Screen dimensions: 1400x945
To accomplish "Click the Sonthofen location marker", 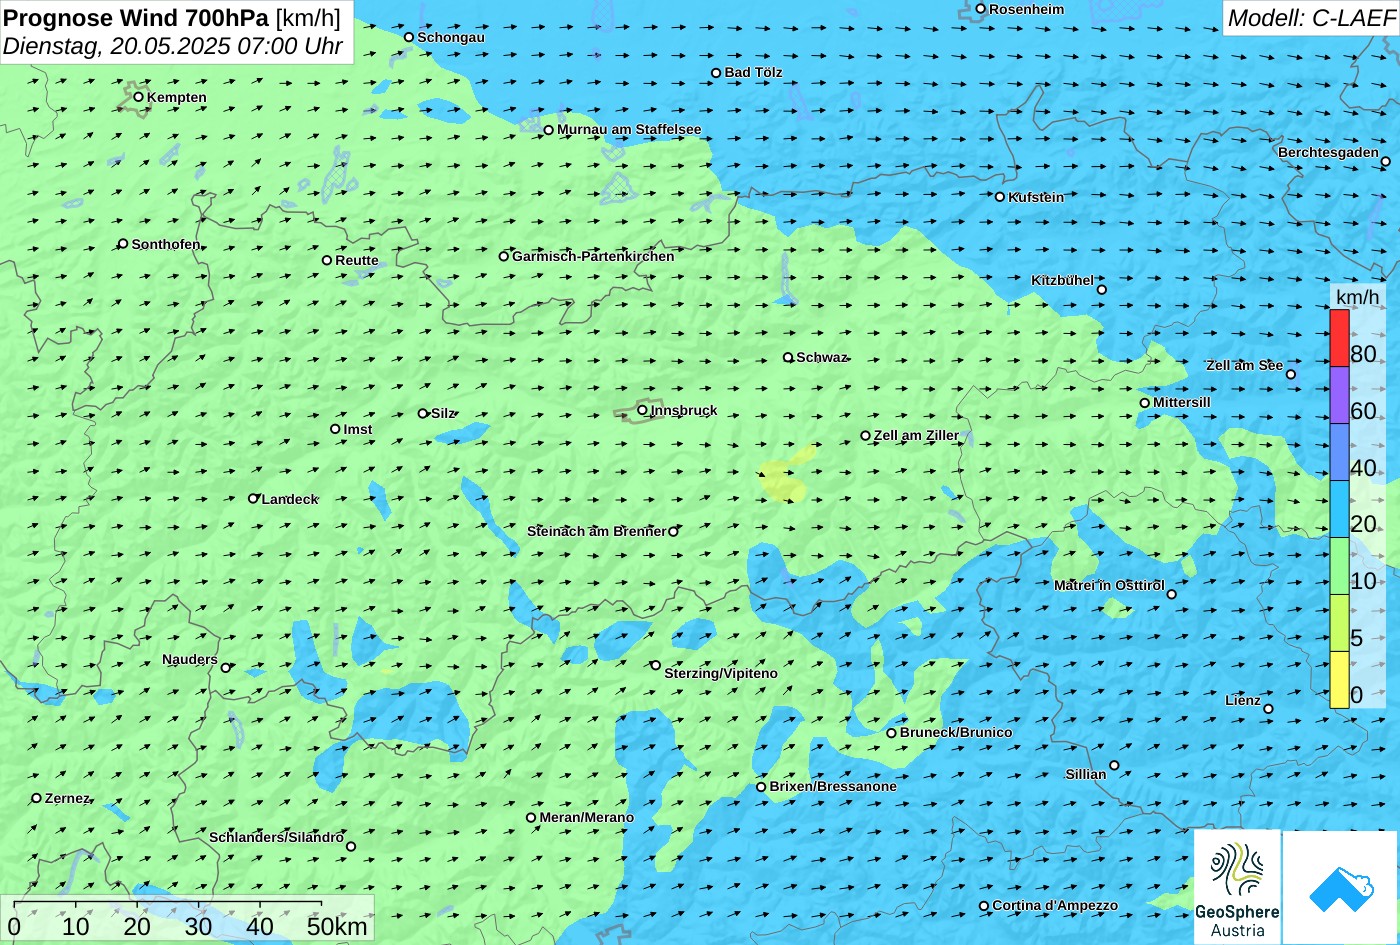I will click(124, 244).
